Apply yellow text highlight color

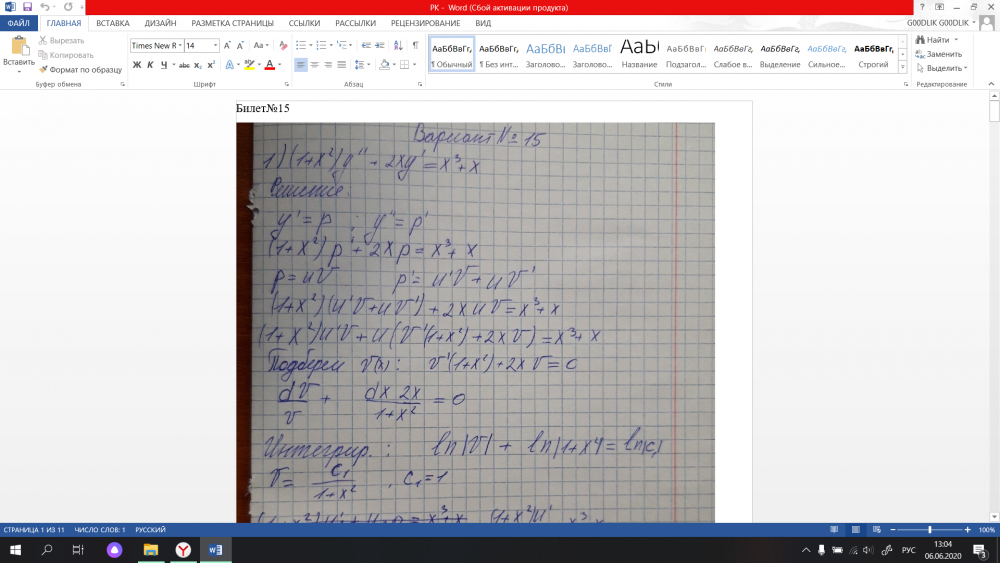(249, 64)
